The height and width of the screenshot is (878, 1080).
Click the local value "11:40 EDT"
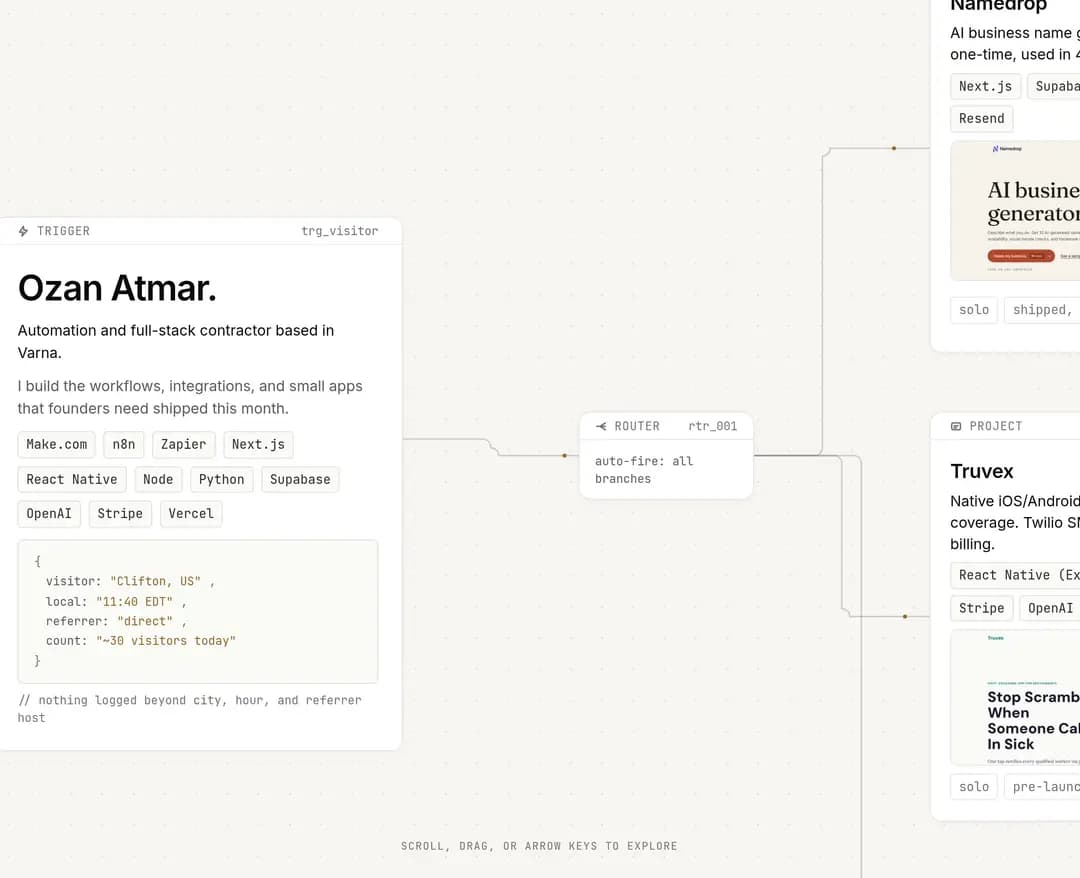click(134, 602)
